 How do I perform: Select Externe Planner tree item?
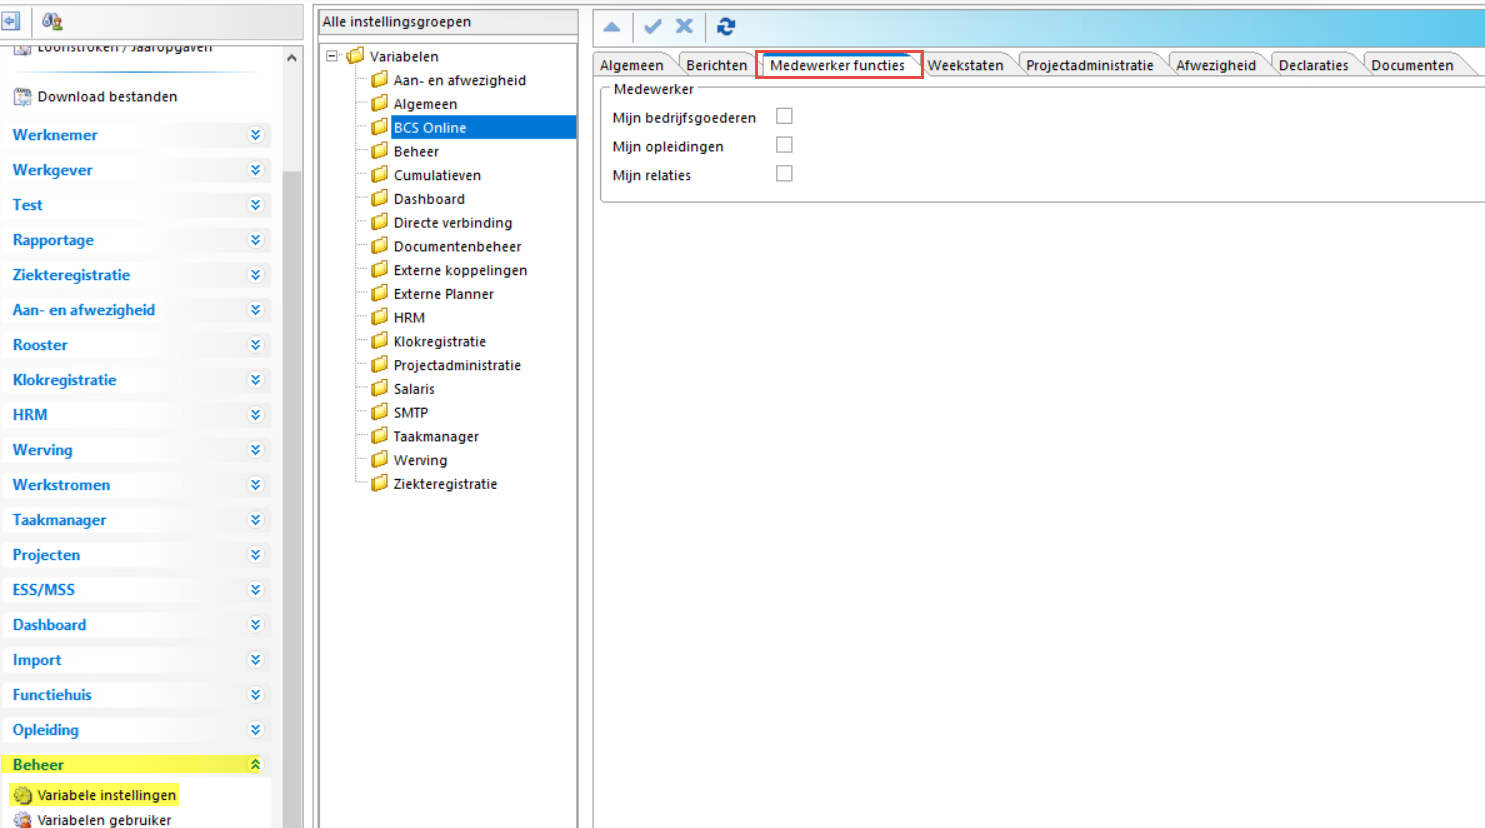coord(444,294)
